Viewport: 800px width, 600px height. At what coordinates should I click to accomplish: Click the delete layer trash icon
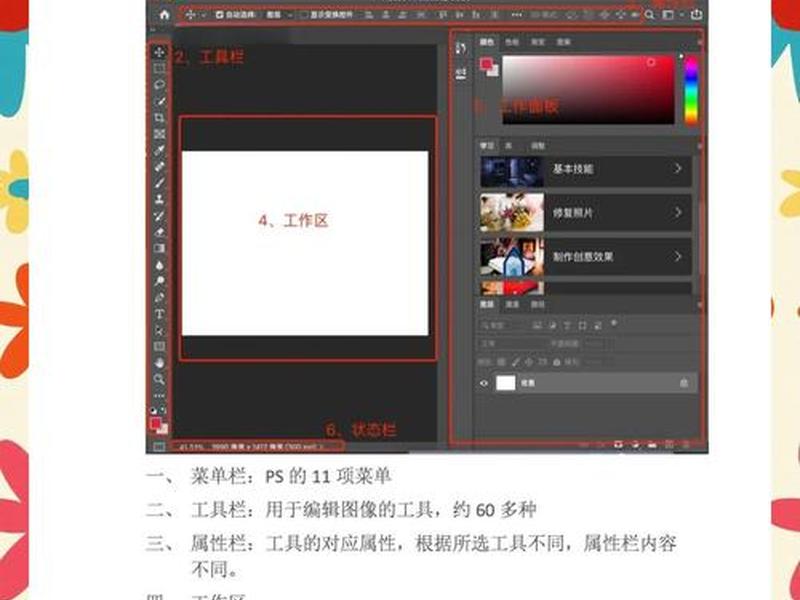(686, 445)
